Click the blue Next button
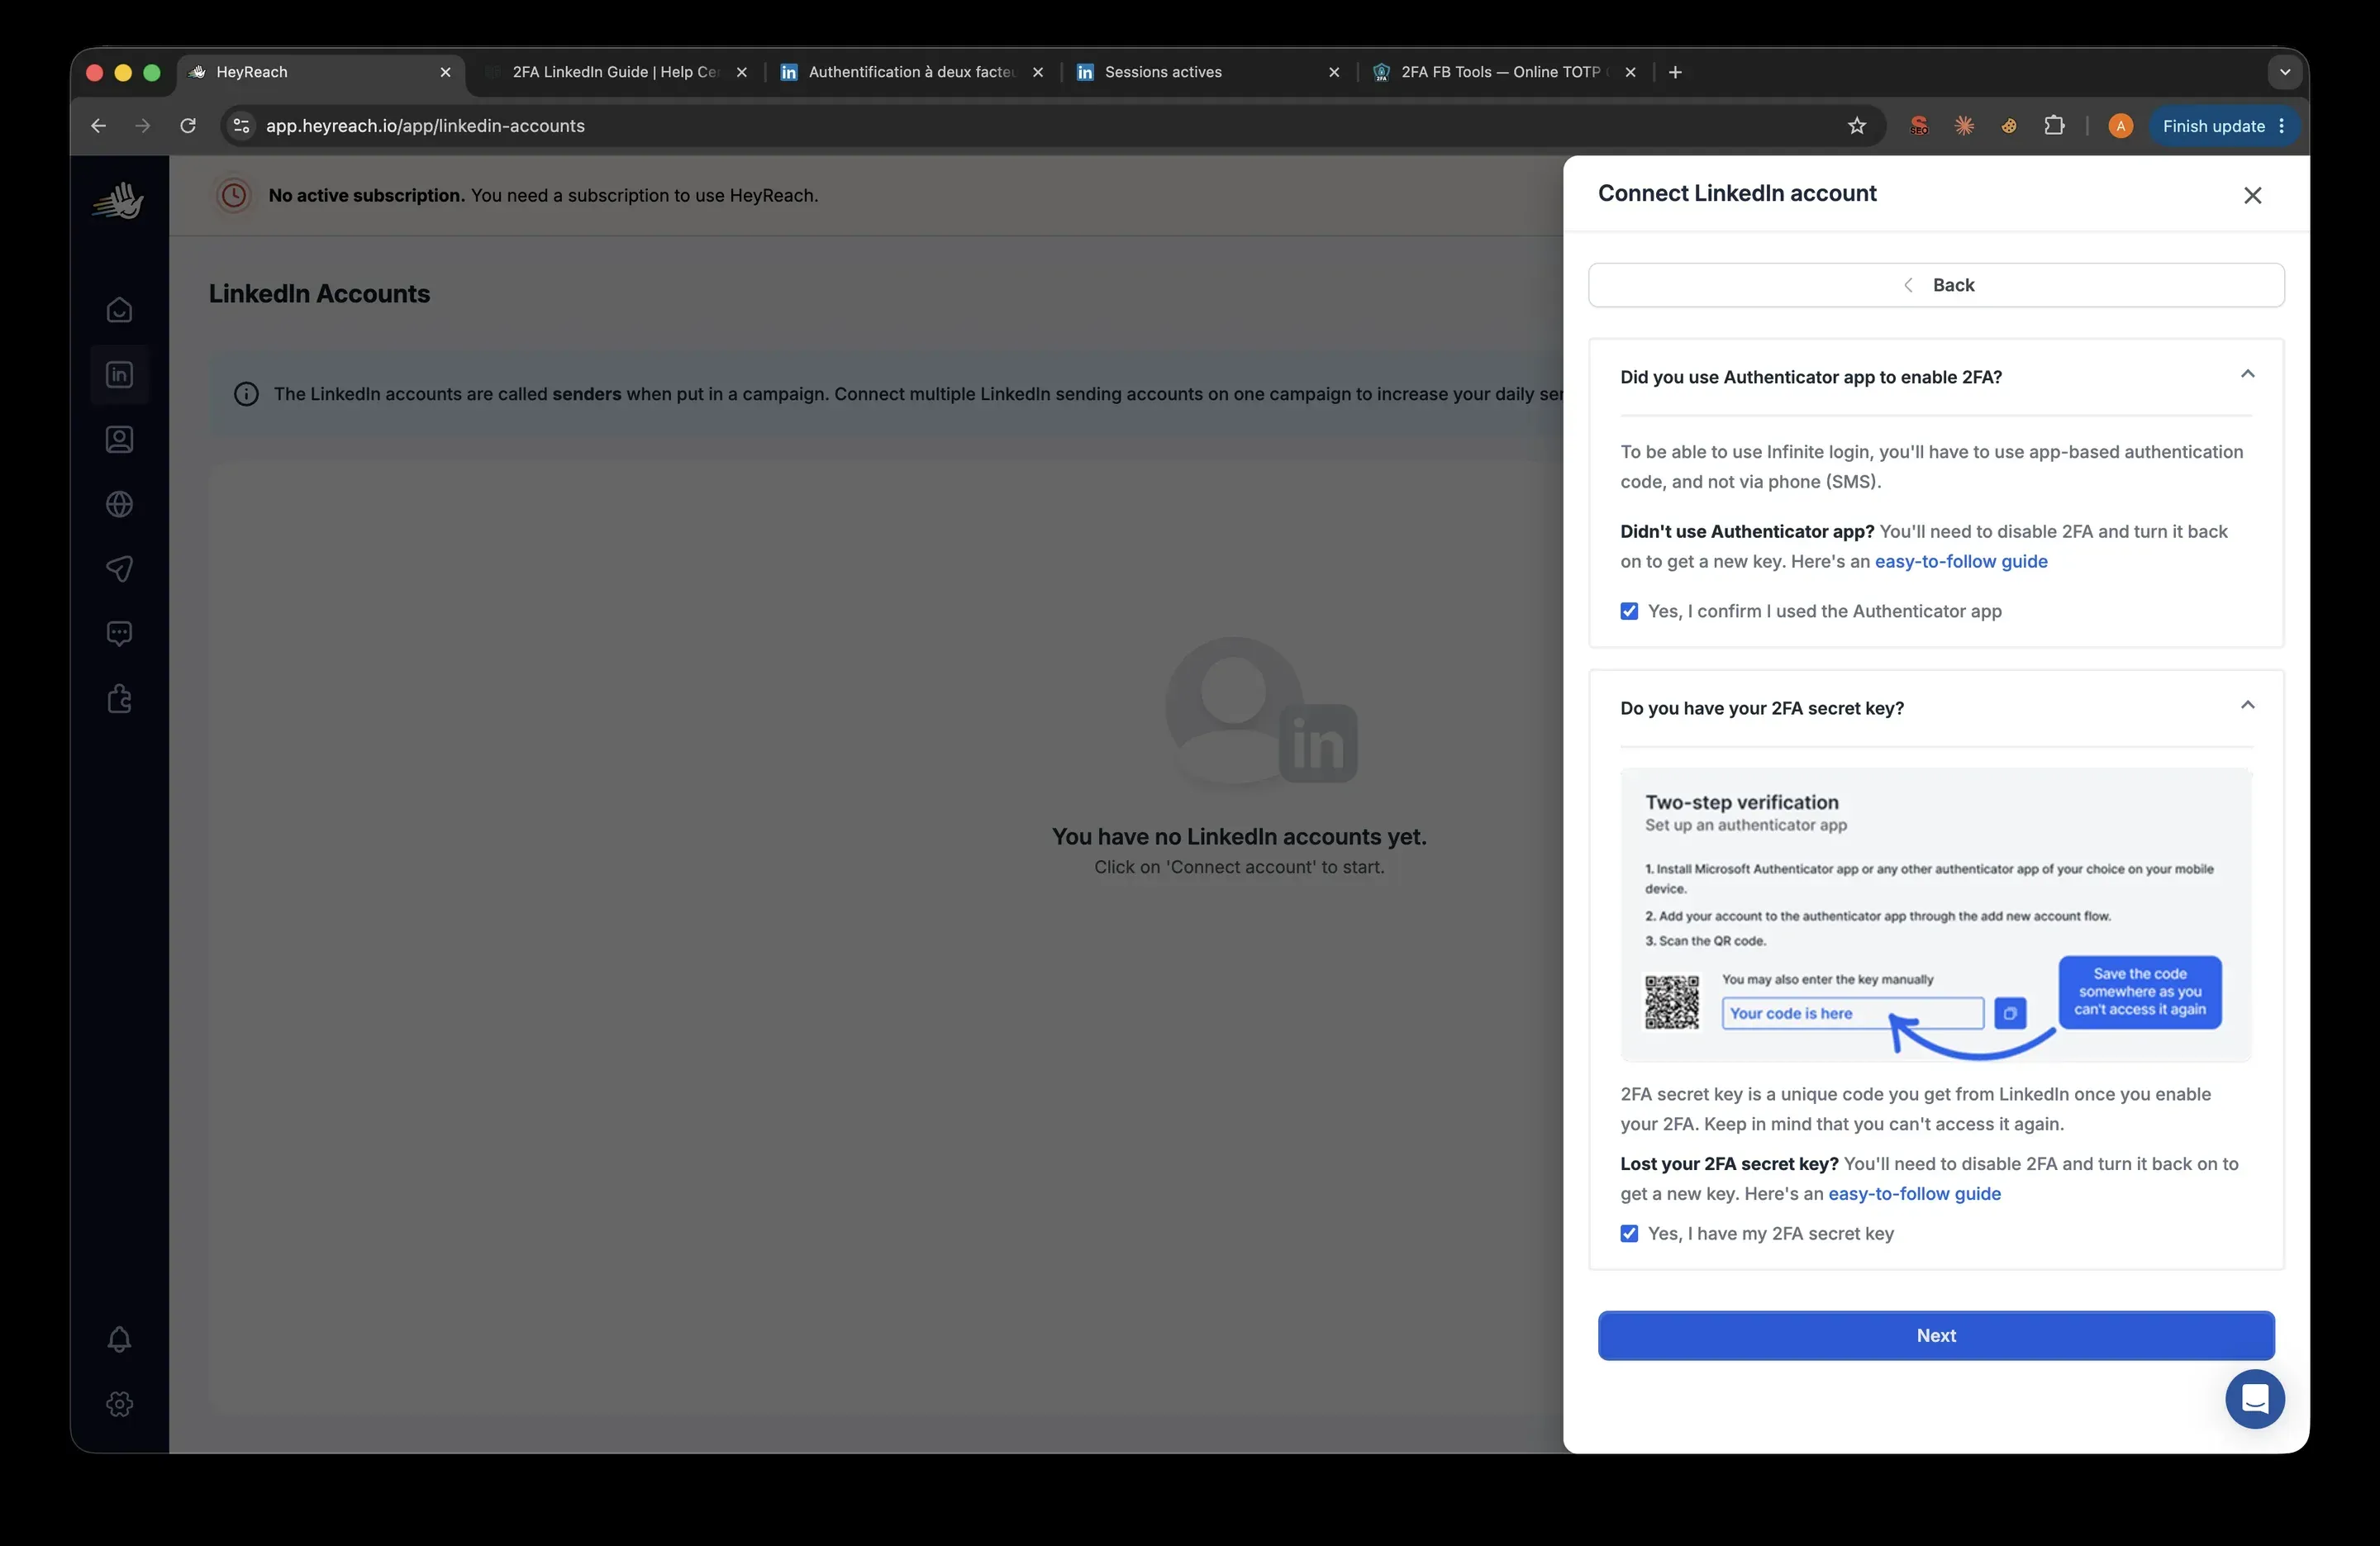This screenshot has width=2380, height=1546. tap(1936, 1336)
